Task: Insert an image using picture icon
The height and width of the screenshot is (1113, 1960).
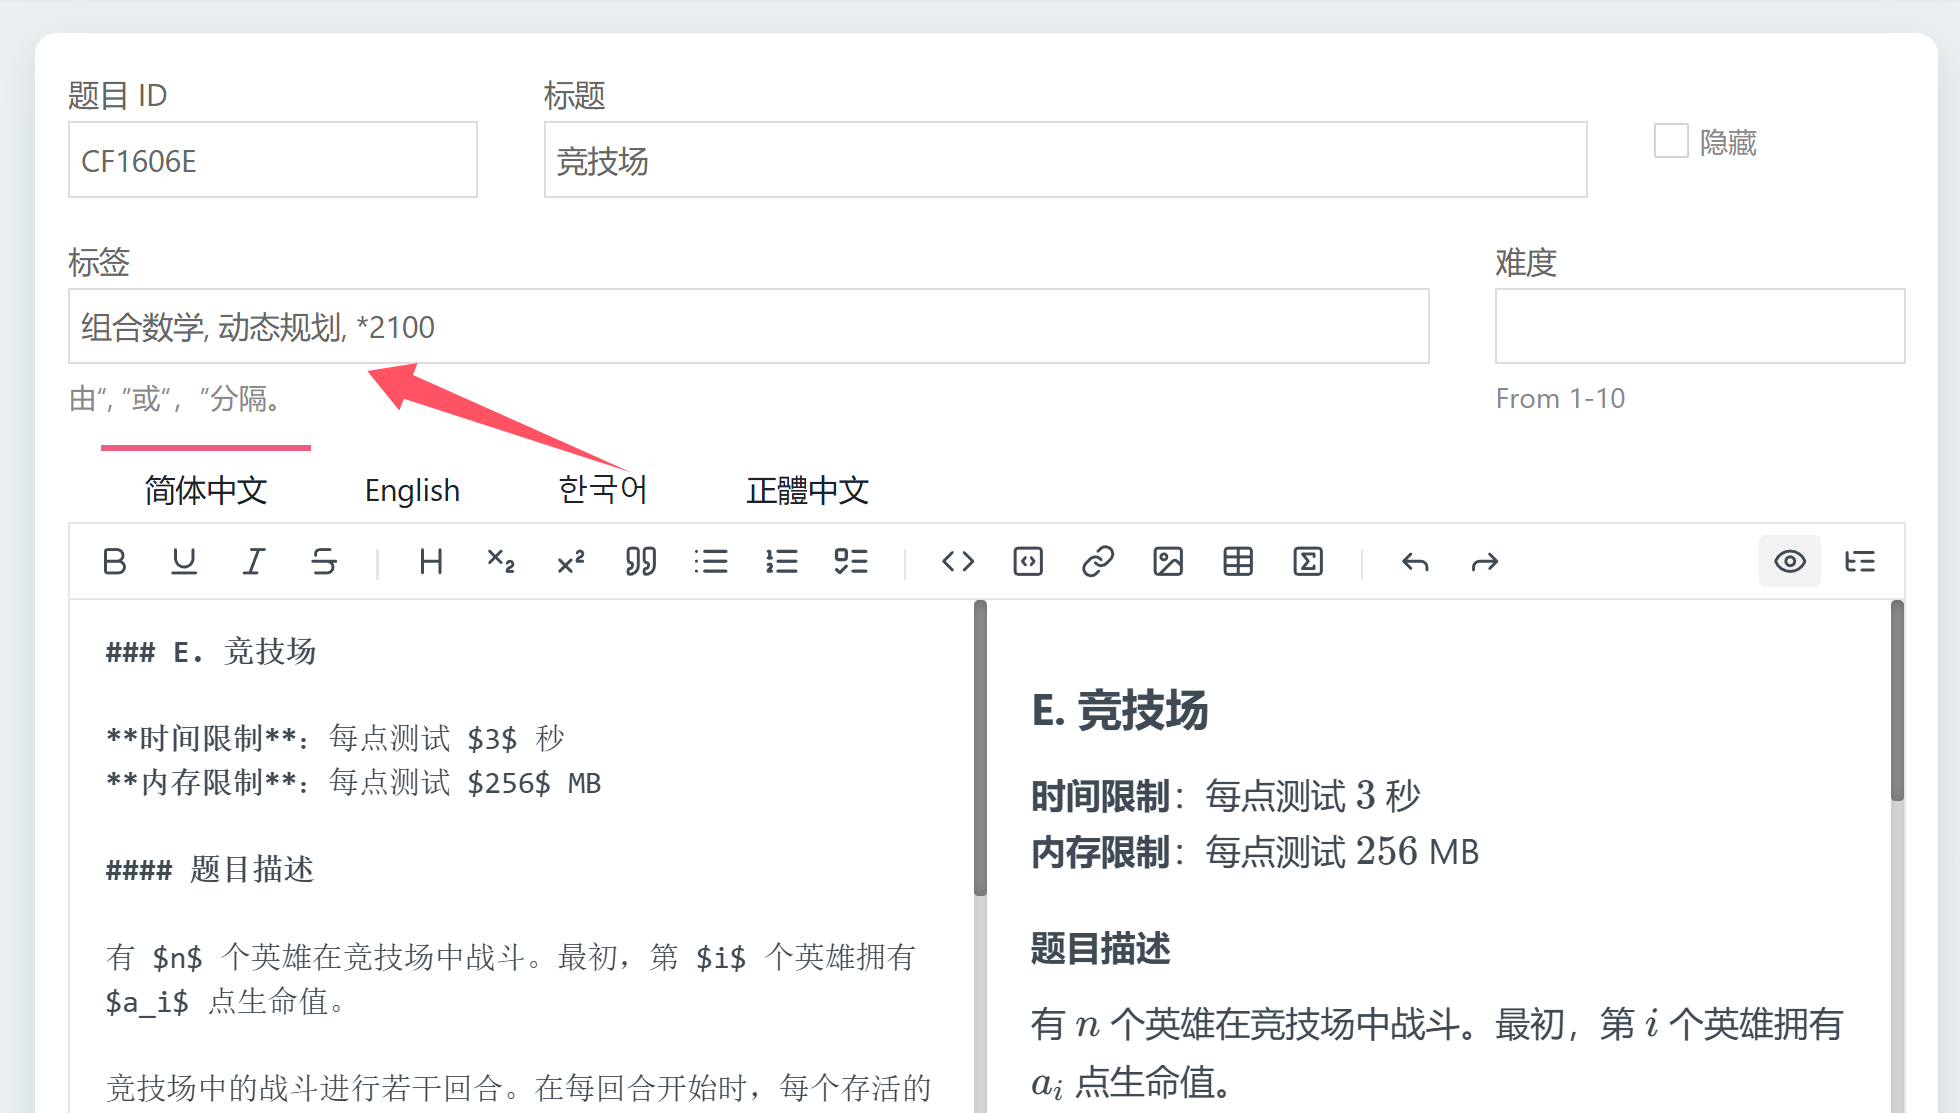Action: 1168,562
